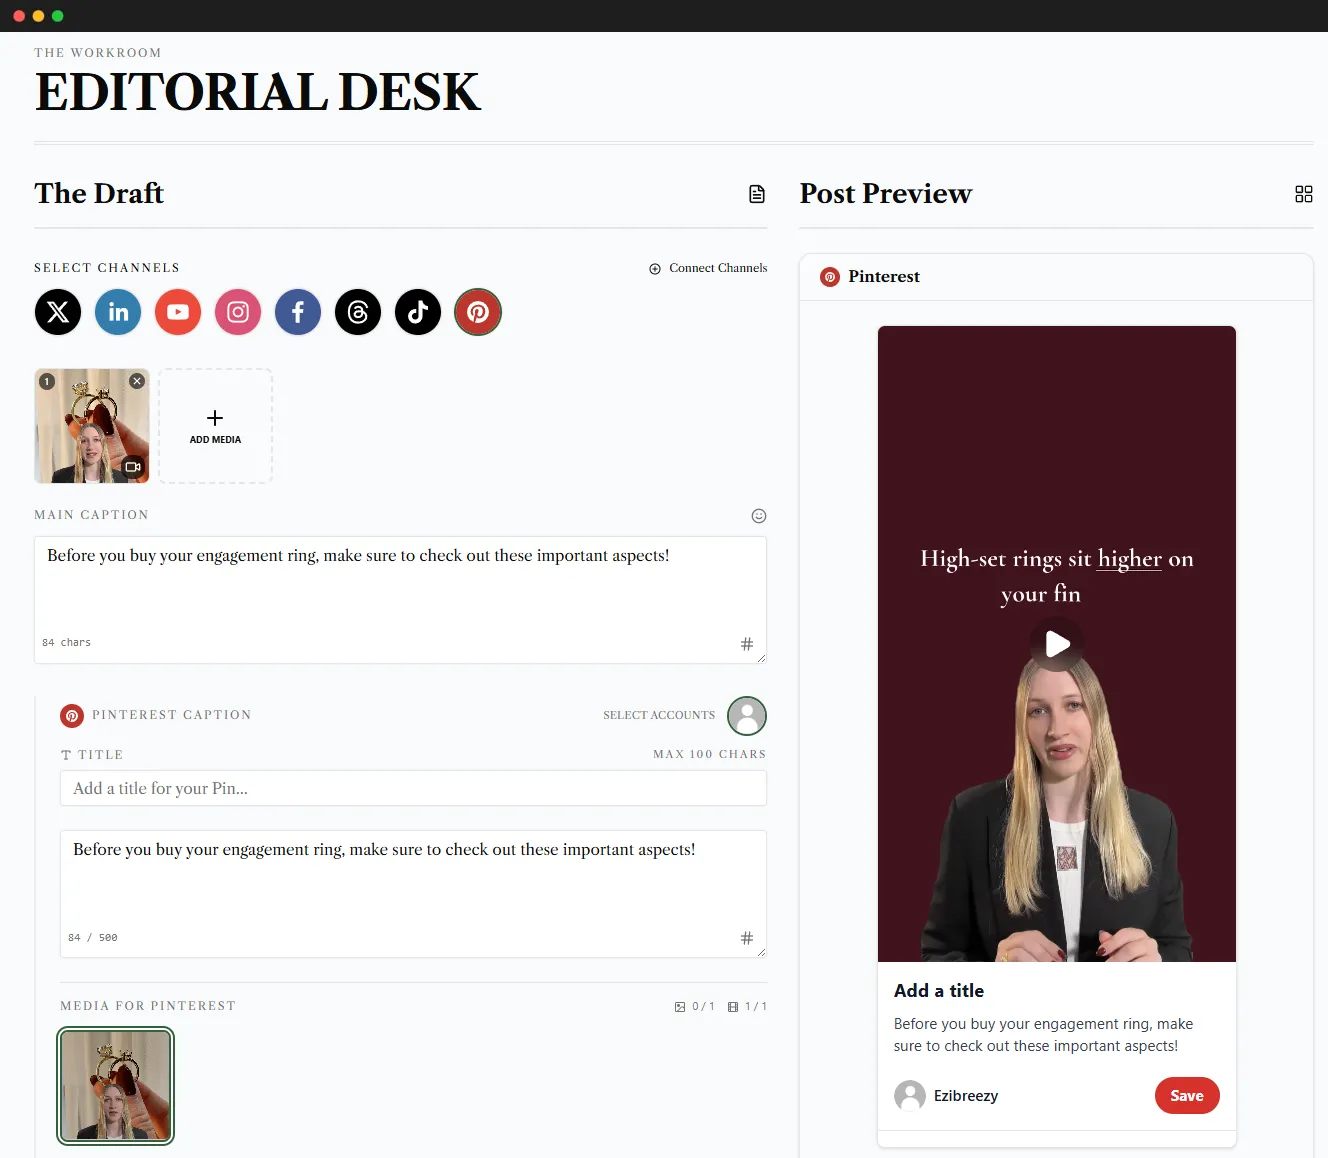Image resolution: width=1328 pixels, height=1158 pixels.
Task: Click the Pin title input field
Action: pos(413,788)
